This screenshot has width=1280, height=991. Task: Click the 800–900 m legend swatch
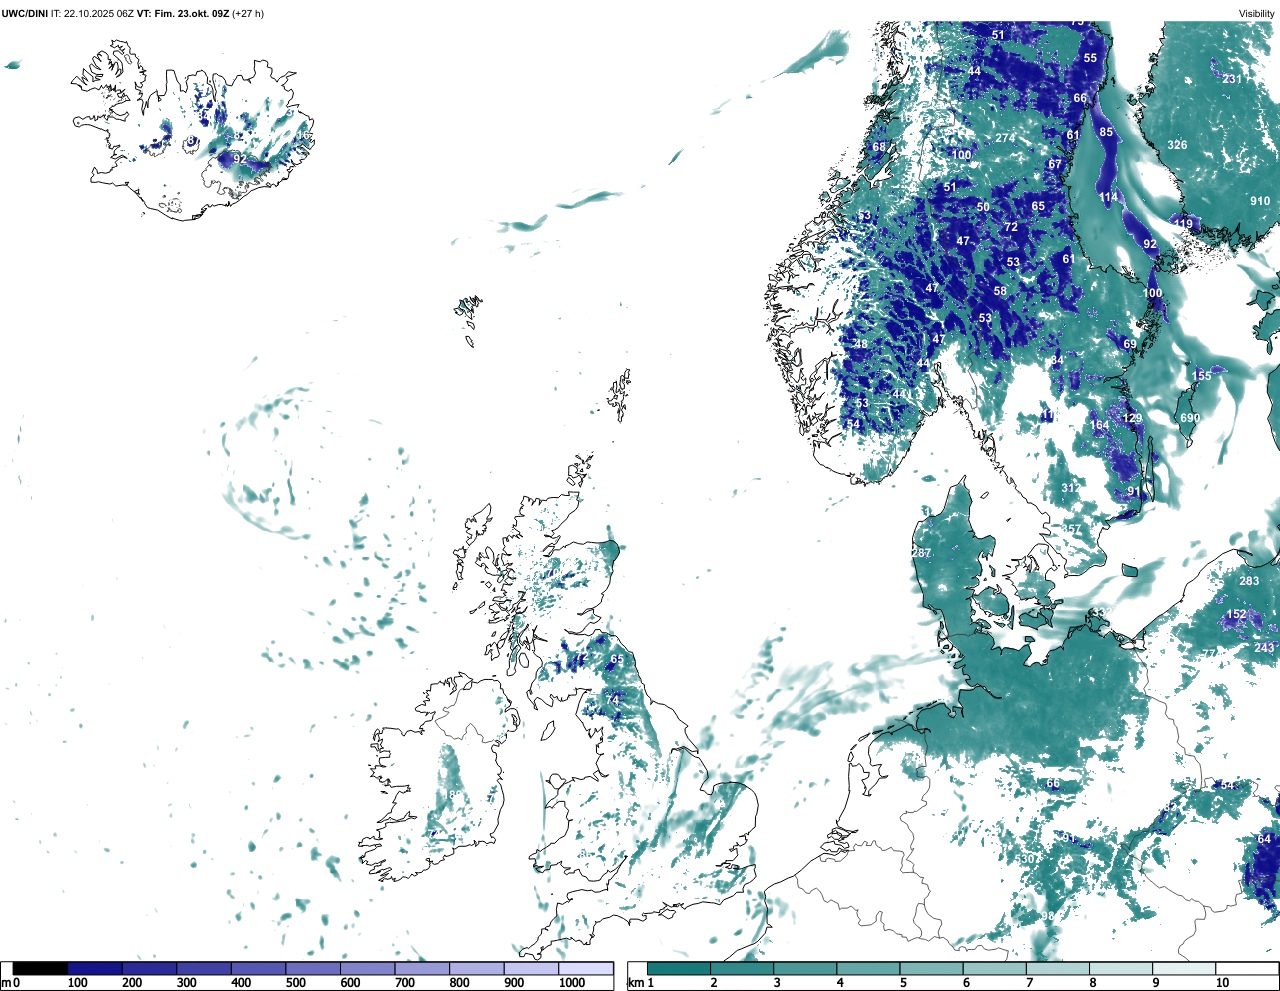[x=477, y=969]
